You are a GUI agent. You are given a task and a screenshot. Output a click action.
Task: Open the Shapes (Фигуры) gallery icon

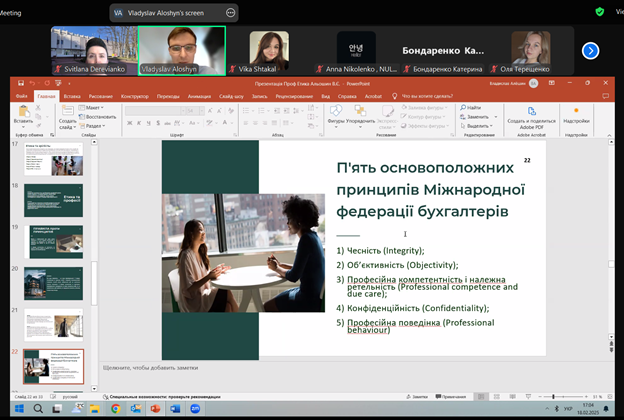click(x=336, y=111)
